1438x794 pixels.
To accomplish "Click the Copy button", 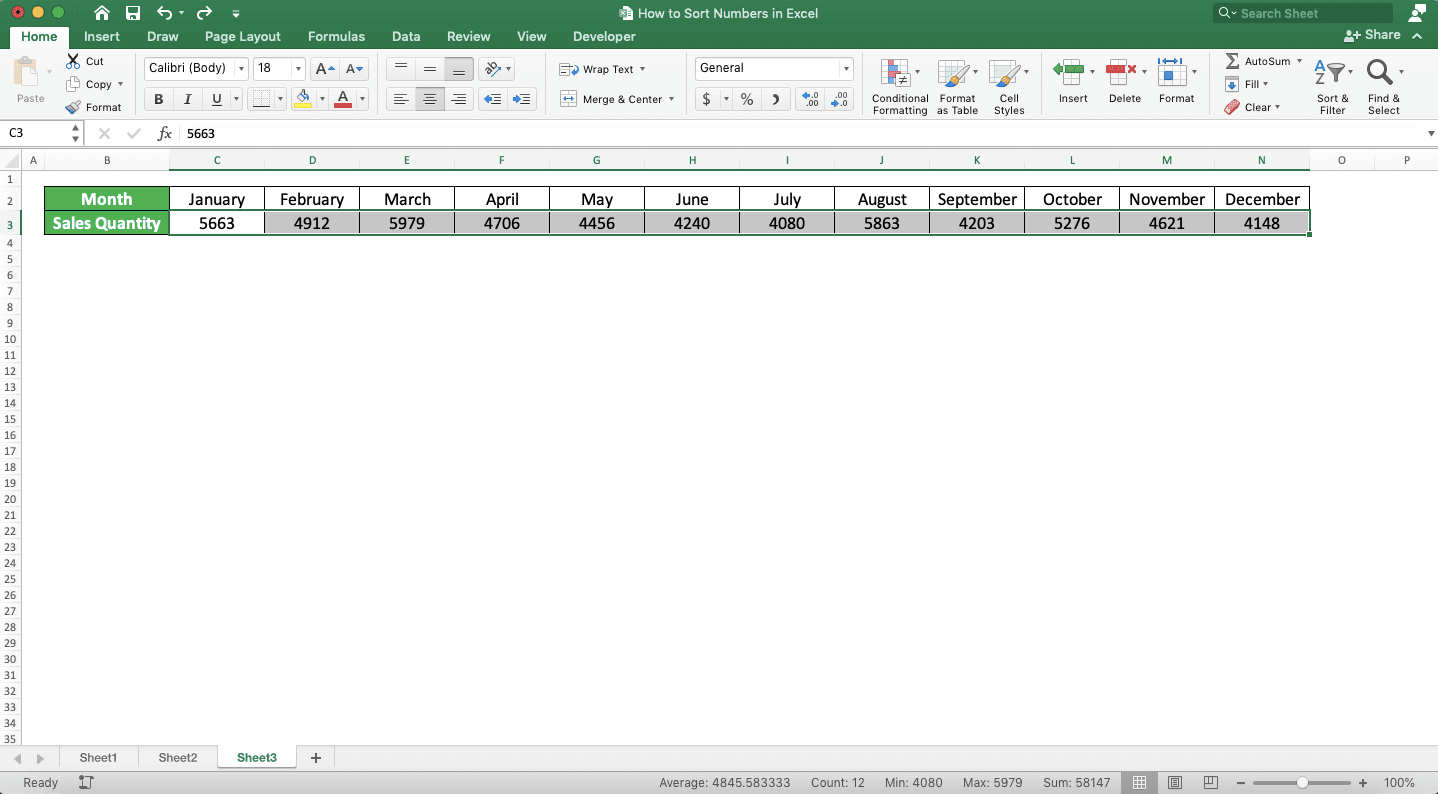I will [x=94, y=84].
